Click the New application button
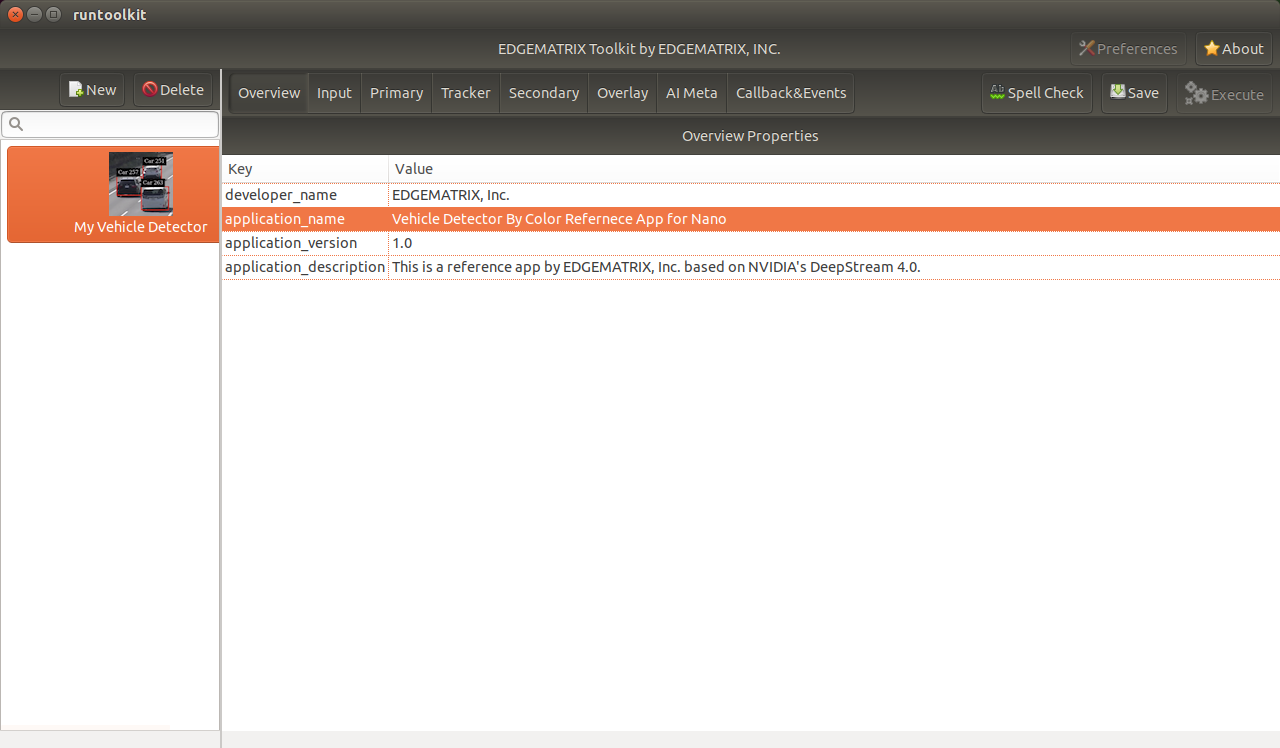1280x748 pixels. tap(92, 90)
